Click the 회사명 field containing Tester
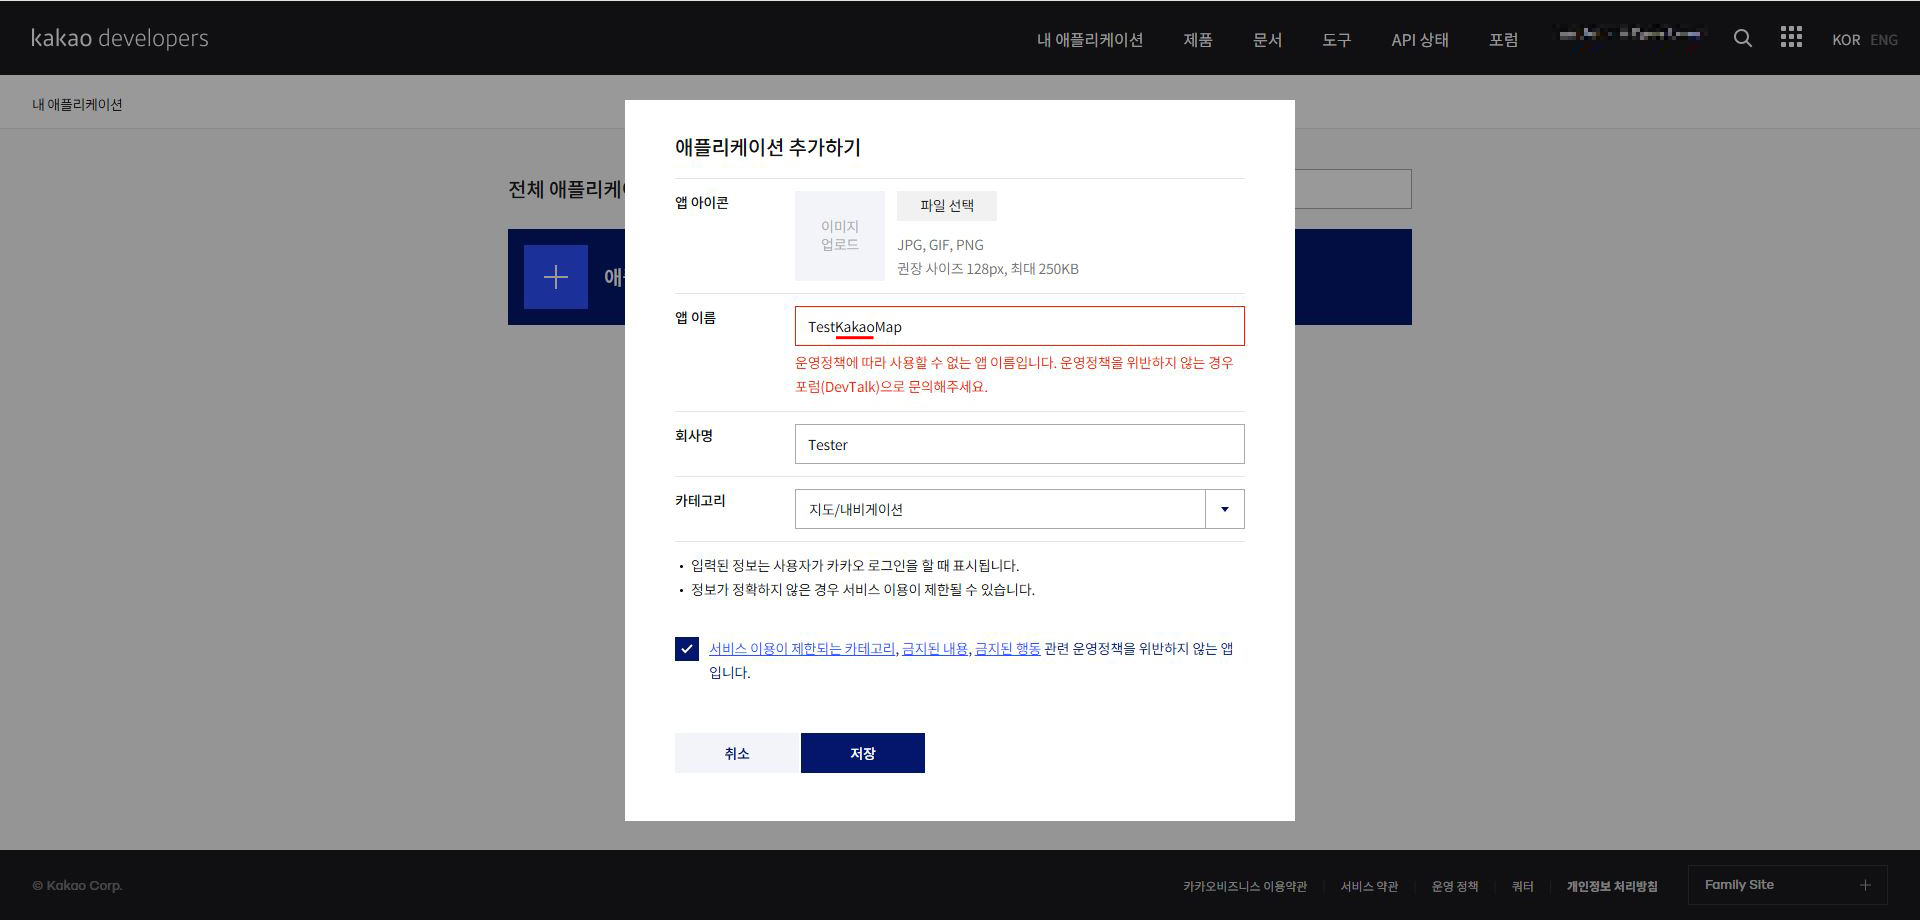 [1019, 444]
